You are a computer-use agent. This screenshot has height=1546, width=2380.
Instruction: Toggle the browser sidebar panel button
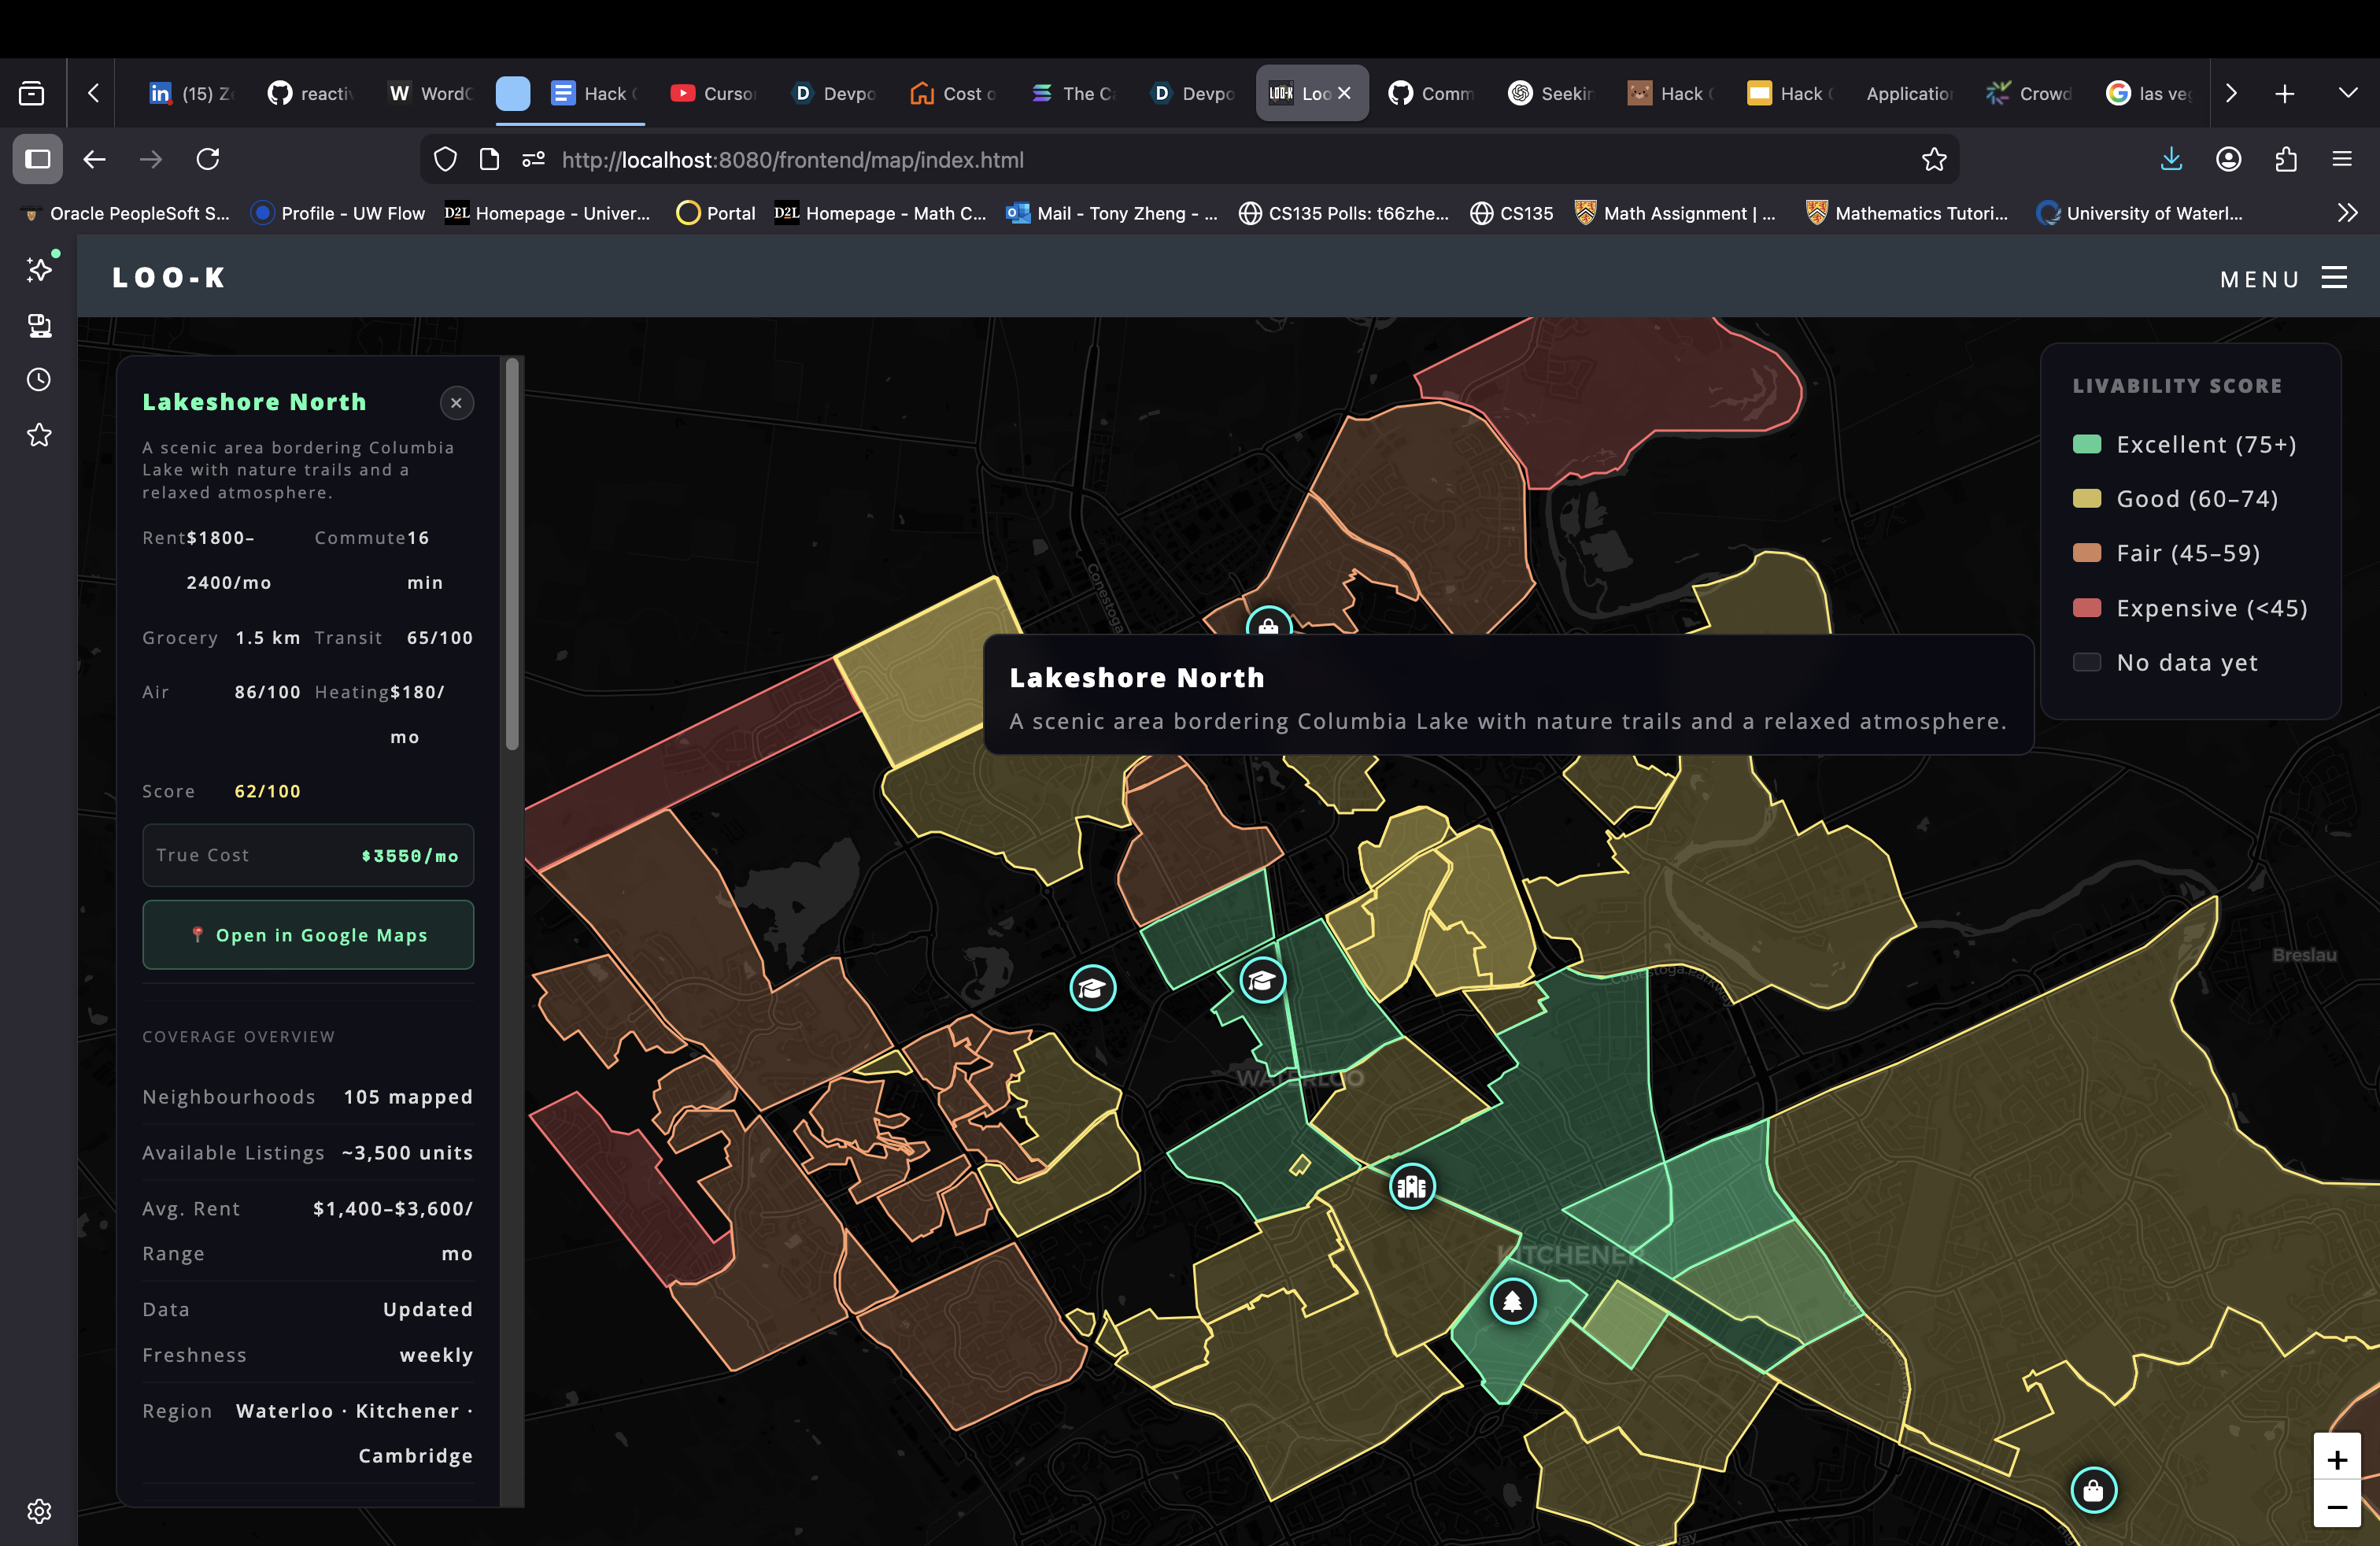click(38, 160)
